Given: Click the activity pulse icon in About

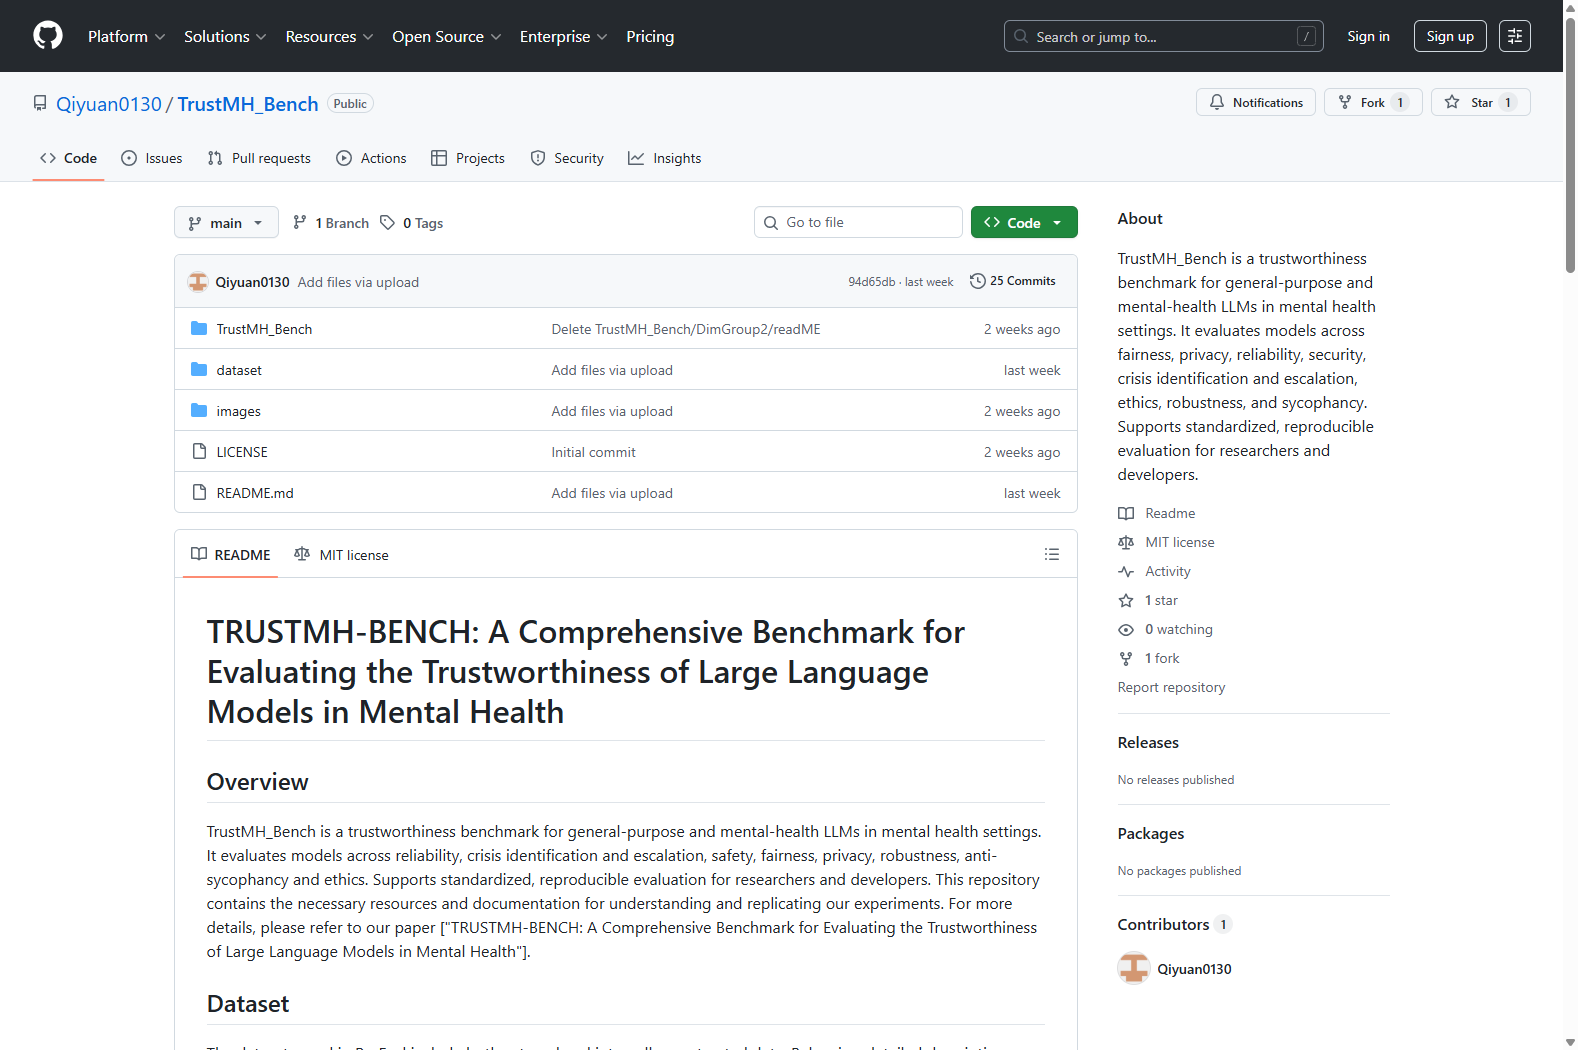Looking at the screenshot, I should [x=1126, y=571].
